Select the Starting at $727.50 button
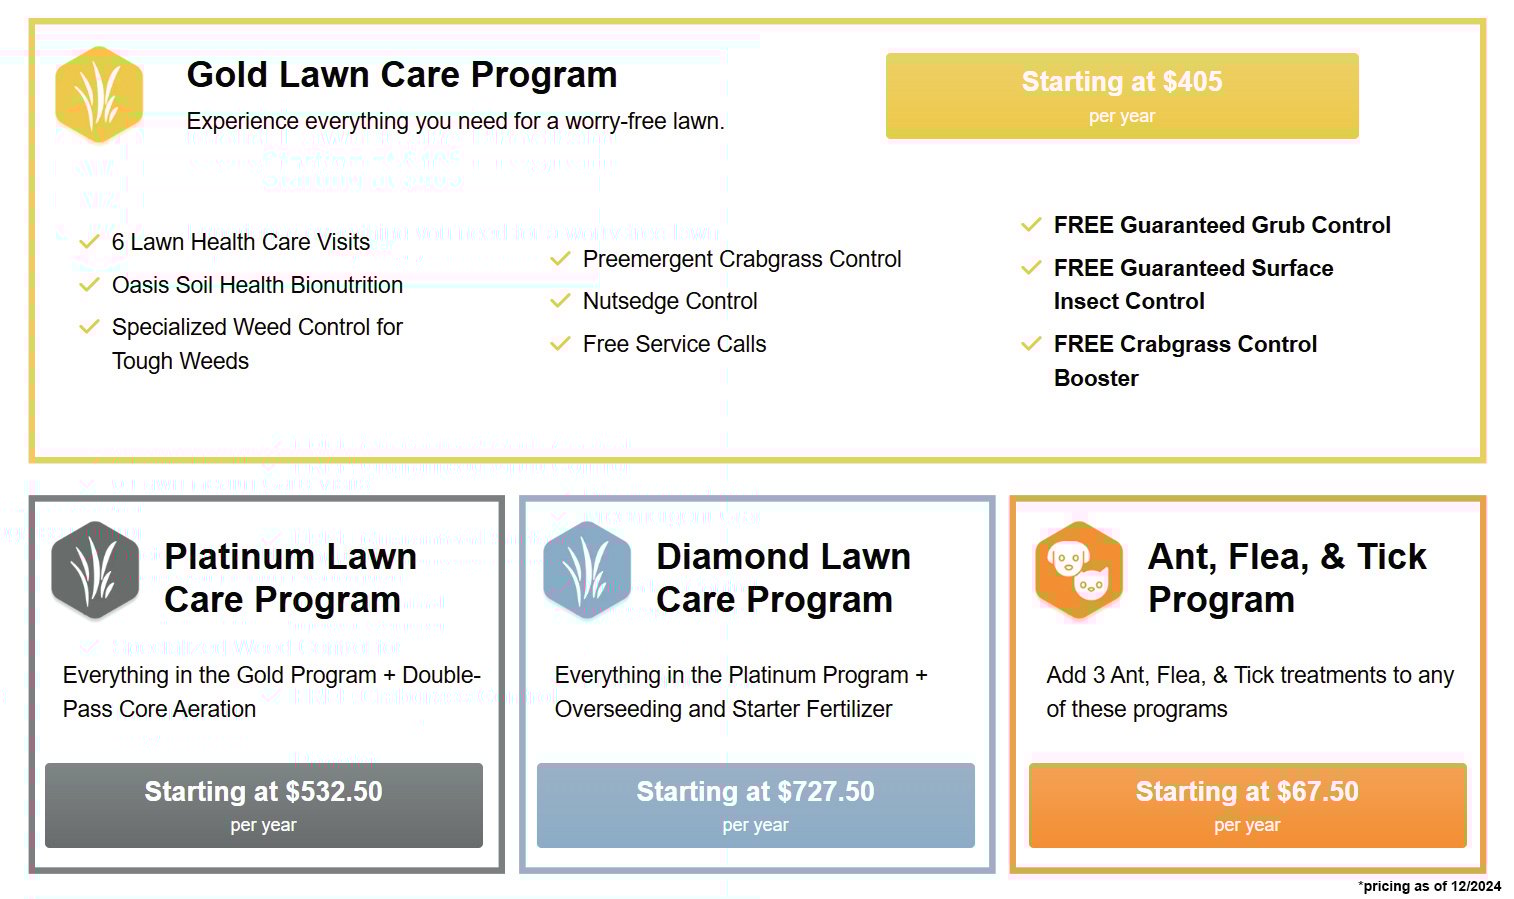This screenshot has width=1514, height=899. point(755,805)
